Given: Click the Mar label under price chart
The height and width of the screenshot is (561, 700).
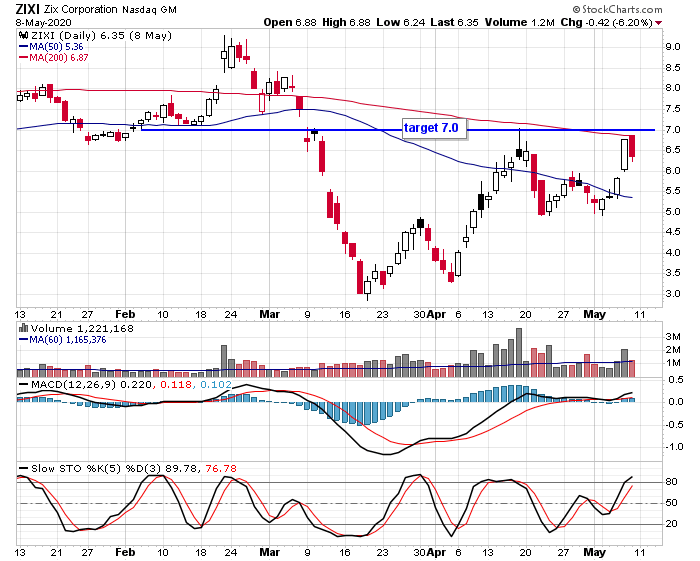Looking at the screenshot, I should [x=270, y=314].
